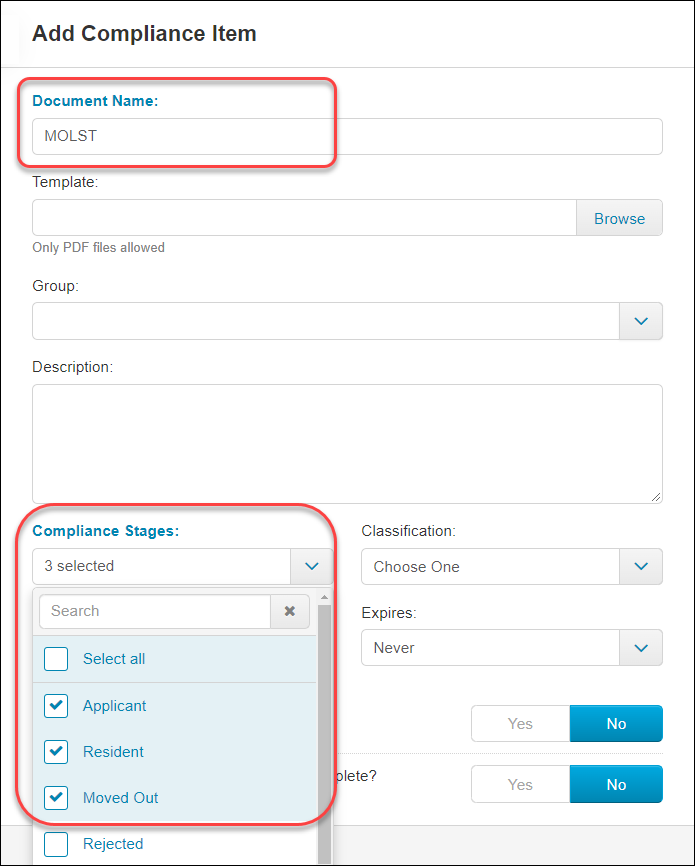Tick the Select all checkbox

click(x=56, y=659)
